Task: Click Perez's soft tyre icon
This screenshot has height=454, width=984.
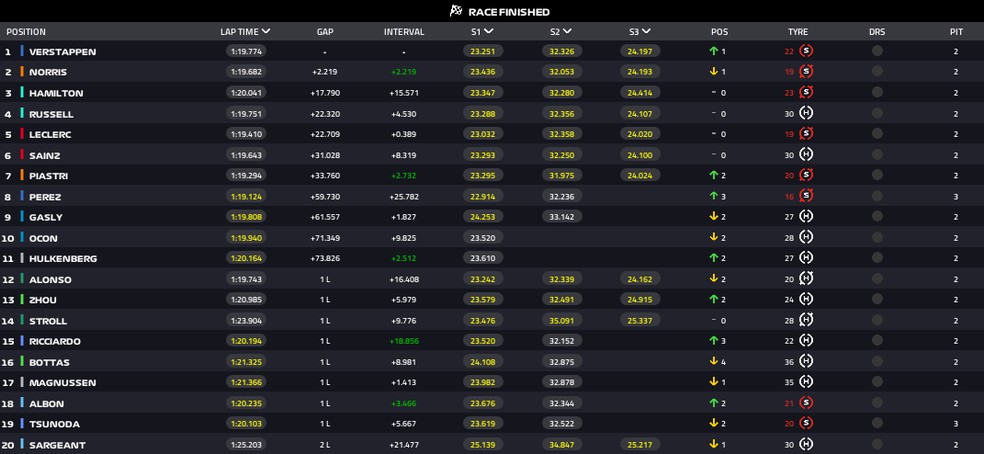Action: pos(806,196)
